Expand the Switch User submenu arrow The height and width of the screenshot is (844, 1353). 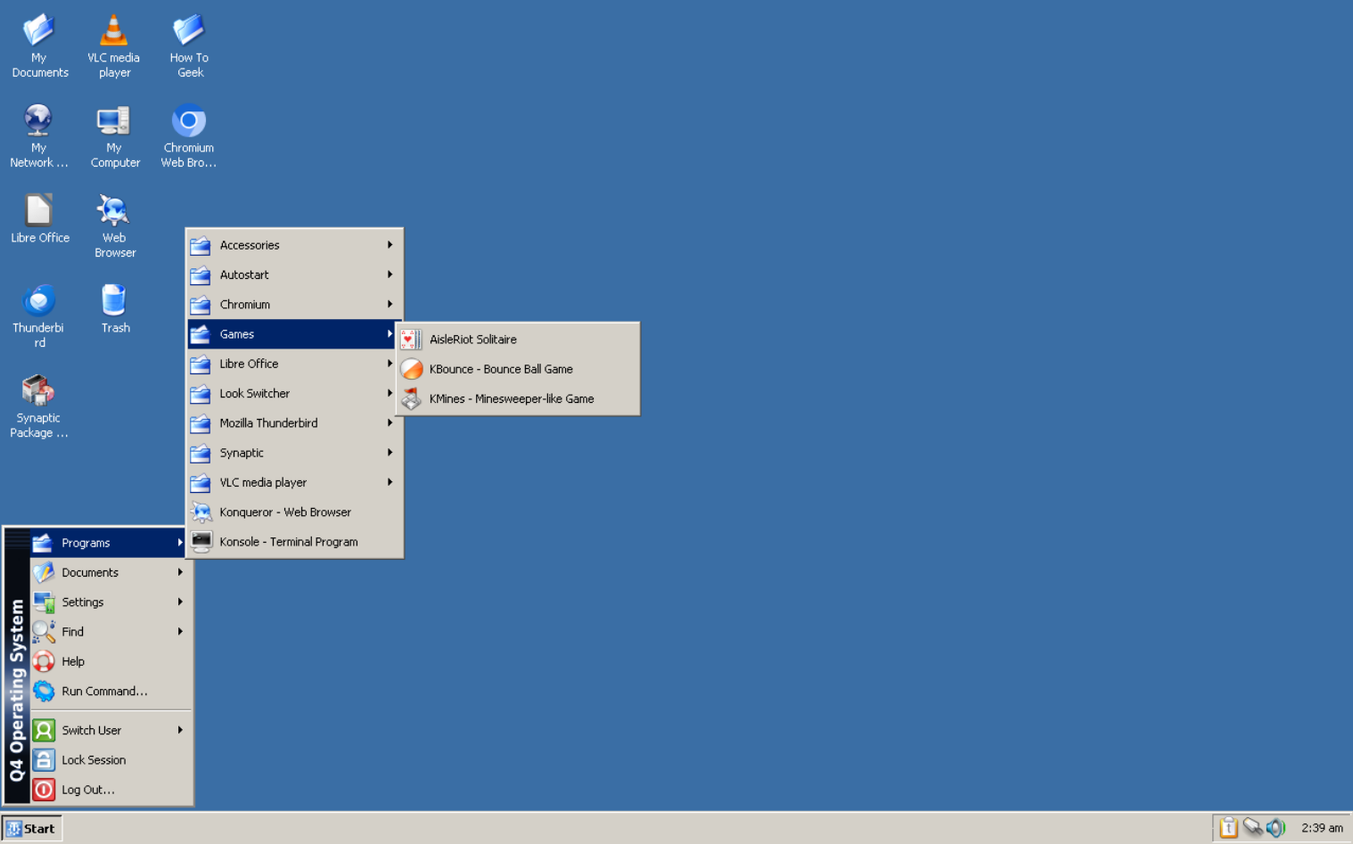180,730
